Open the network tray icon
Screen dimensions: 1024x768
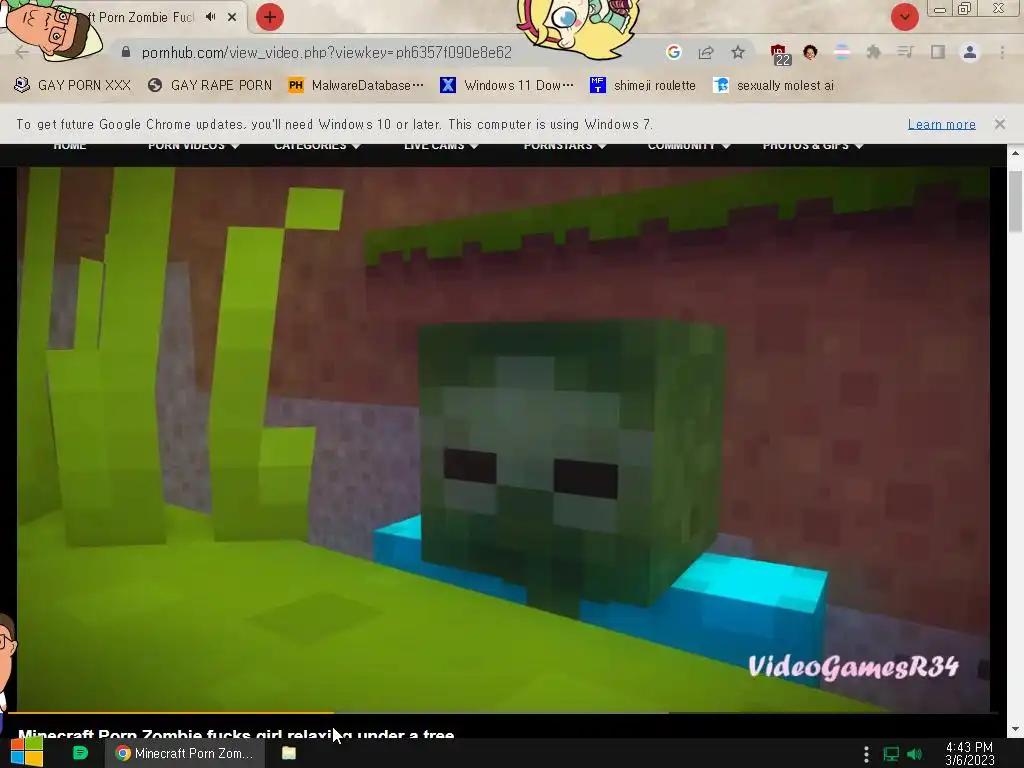[x=891, y=754]
